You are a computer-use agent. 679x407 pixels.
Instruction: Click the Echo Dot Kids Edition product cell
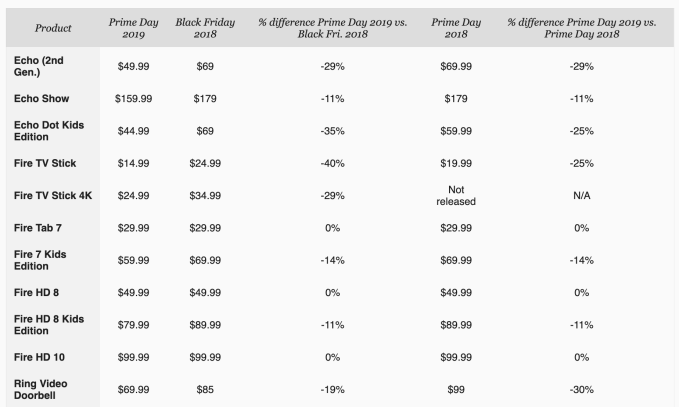46,130
